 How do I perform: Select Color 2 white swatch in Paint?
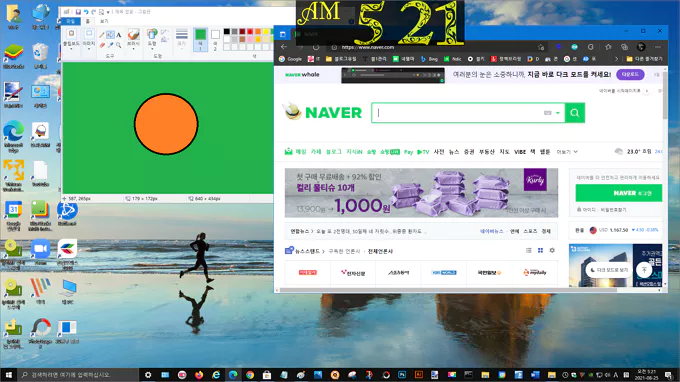click(215, 39)
